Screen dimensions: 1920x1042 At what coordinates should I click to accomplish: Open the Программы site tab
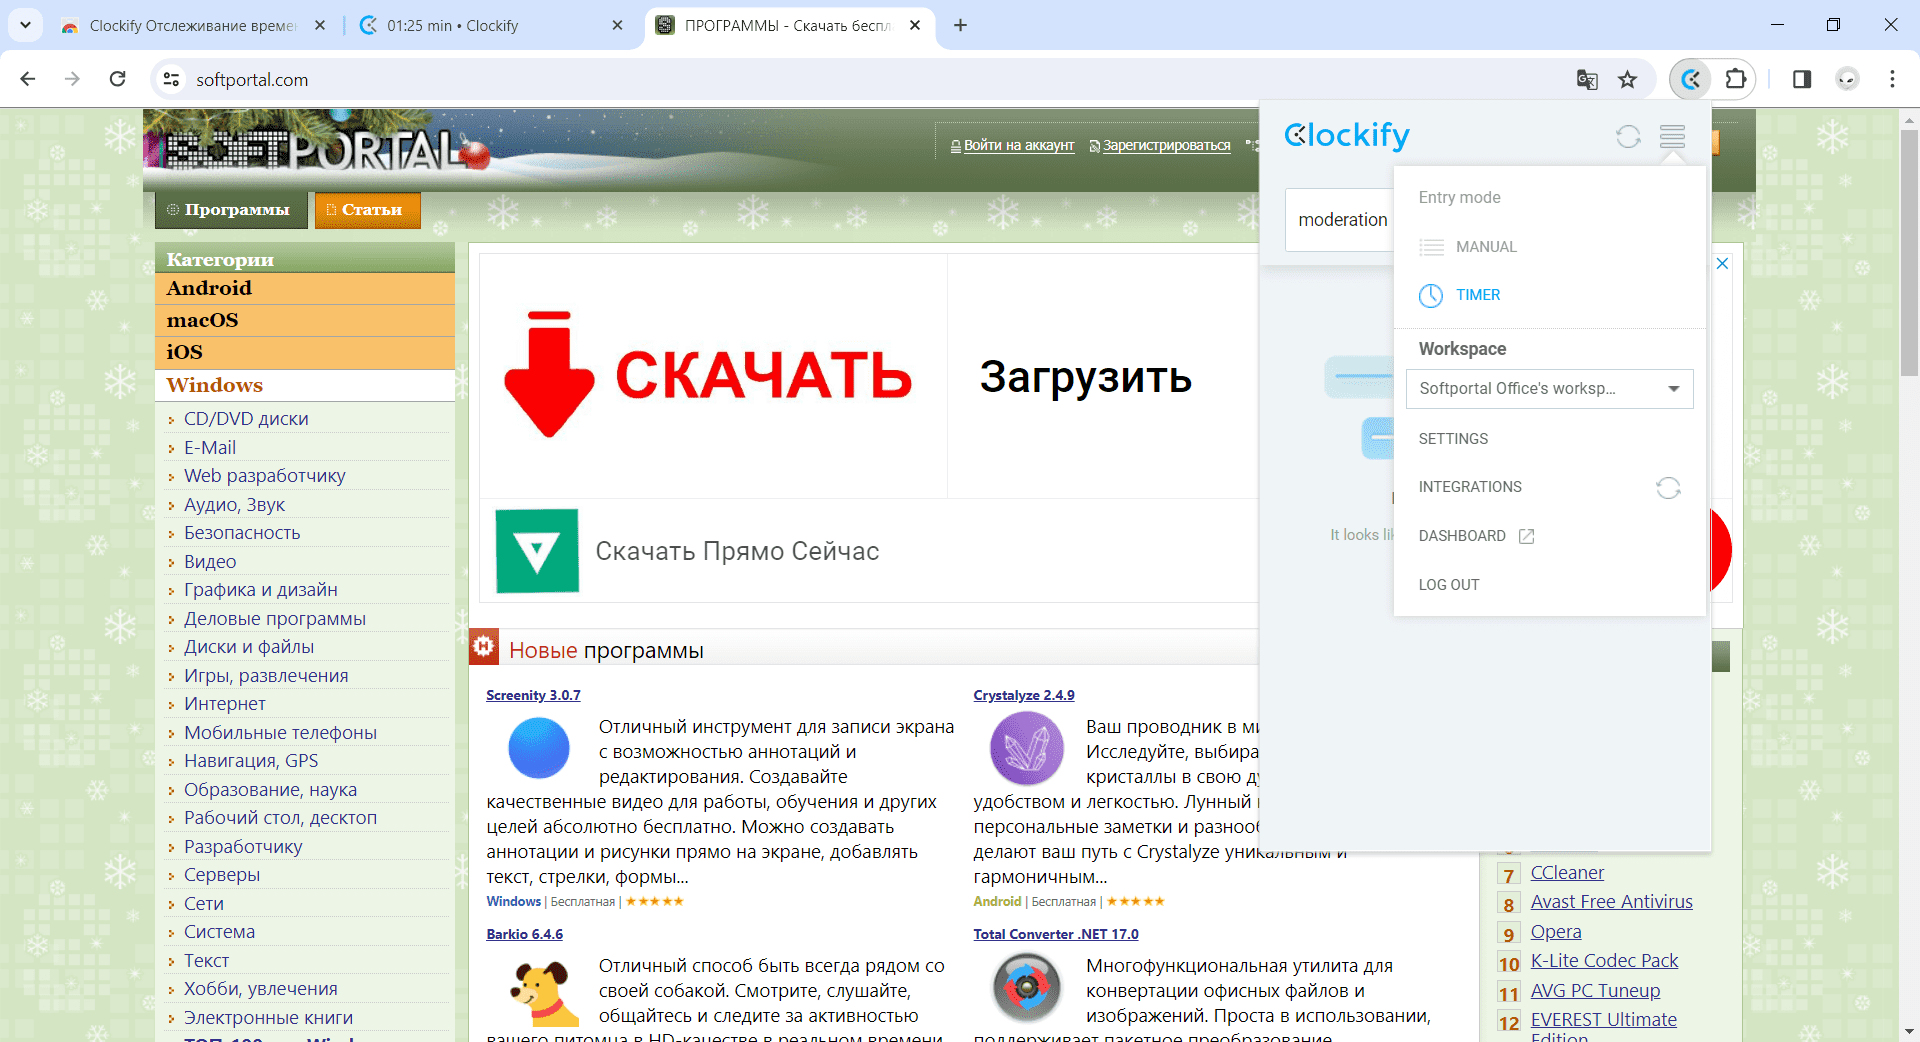[x=231, y=210]
